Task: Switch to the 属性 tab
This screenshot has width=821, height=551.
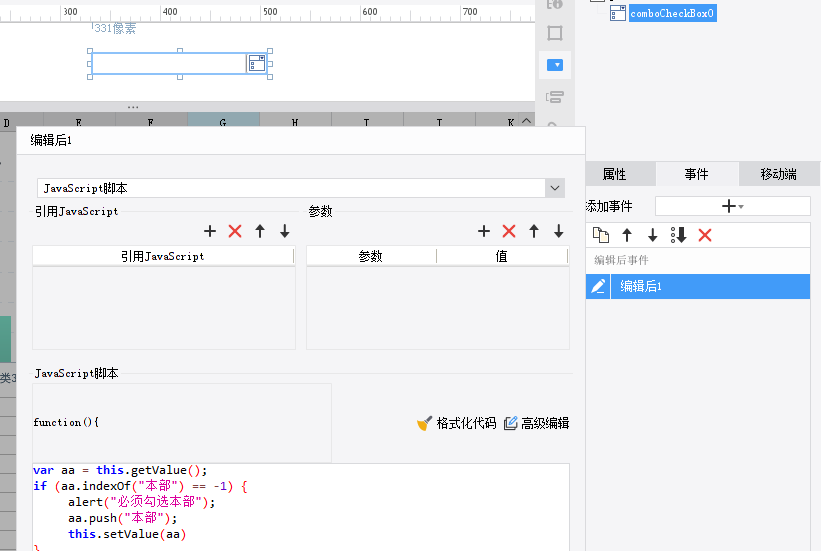Action: pos(614,174)
